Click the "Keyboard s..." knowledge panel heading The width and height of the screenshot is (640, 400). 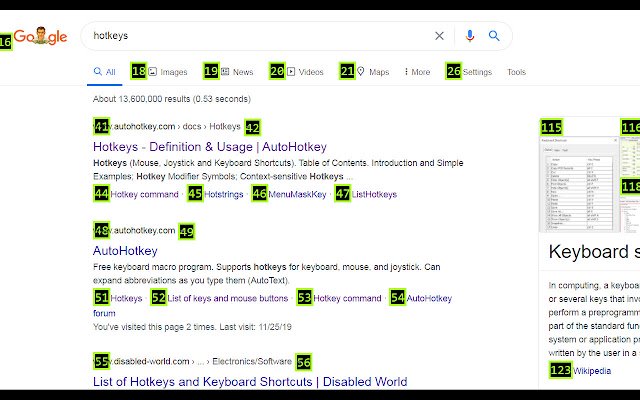pyautogui.click(x=594, y=251)
